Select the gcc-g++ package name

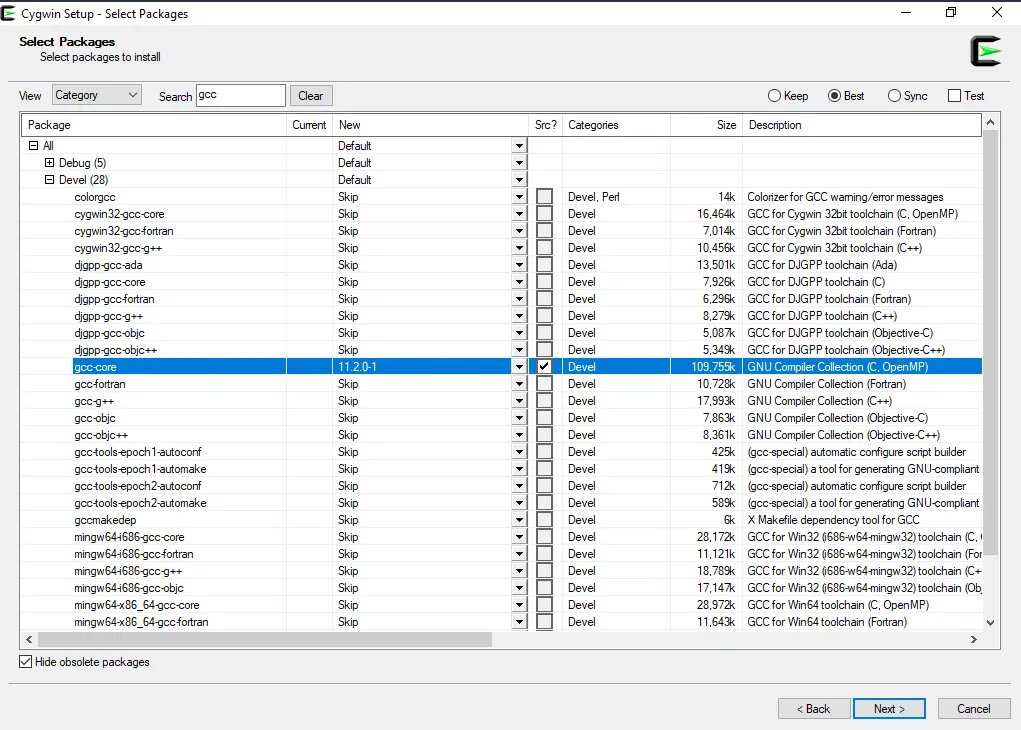point(94,401)
